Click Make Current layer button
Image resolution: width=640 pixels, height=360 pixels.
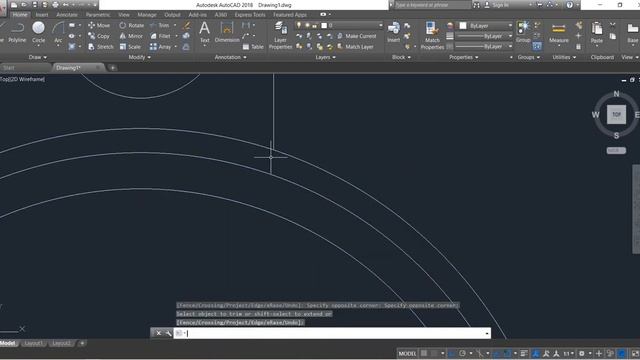point(356,36)
